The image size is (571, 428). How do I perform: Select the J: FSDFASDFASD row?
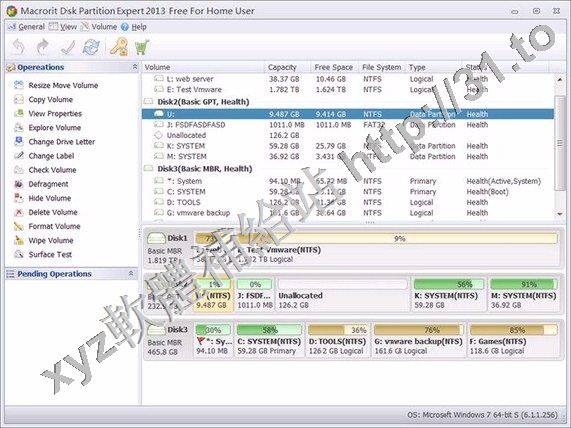(x=348, y=125)
